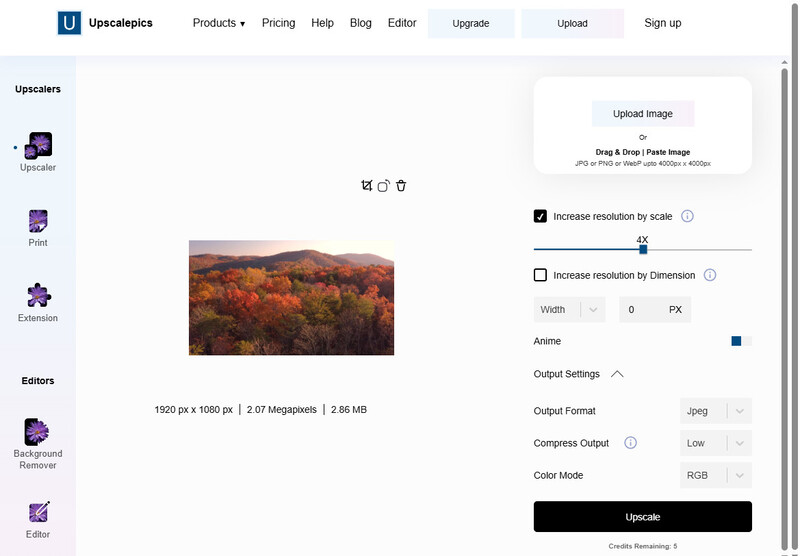Open the Upscaler tool in sidebar
This screenshot has width=800, height=556.
point(39,146)
